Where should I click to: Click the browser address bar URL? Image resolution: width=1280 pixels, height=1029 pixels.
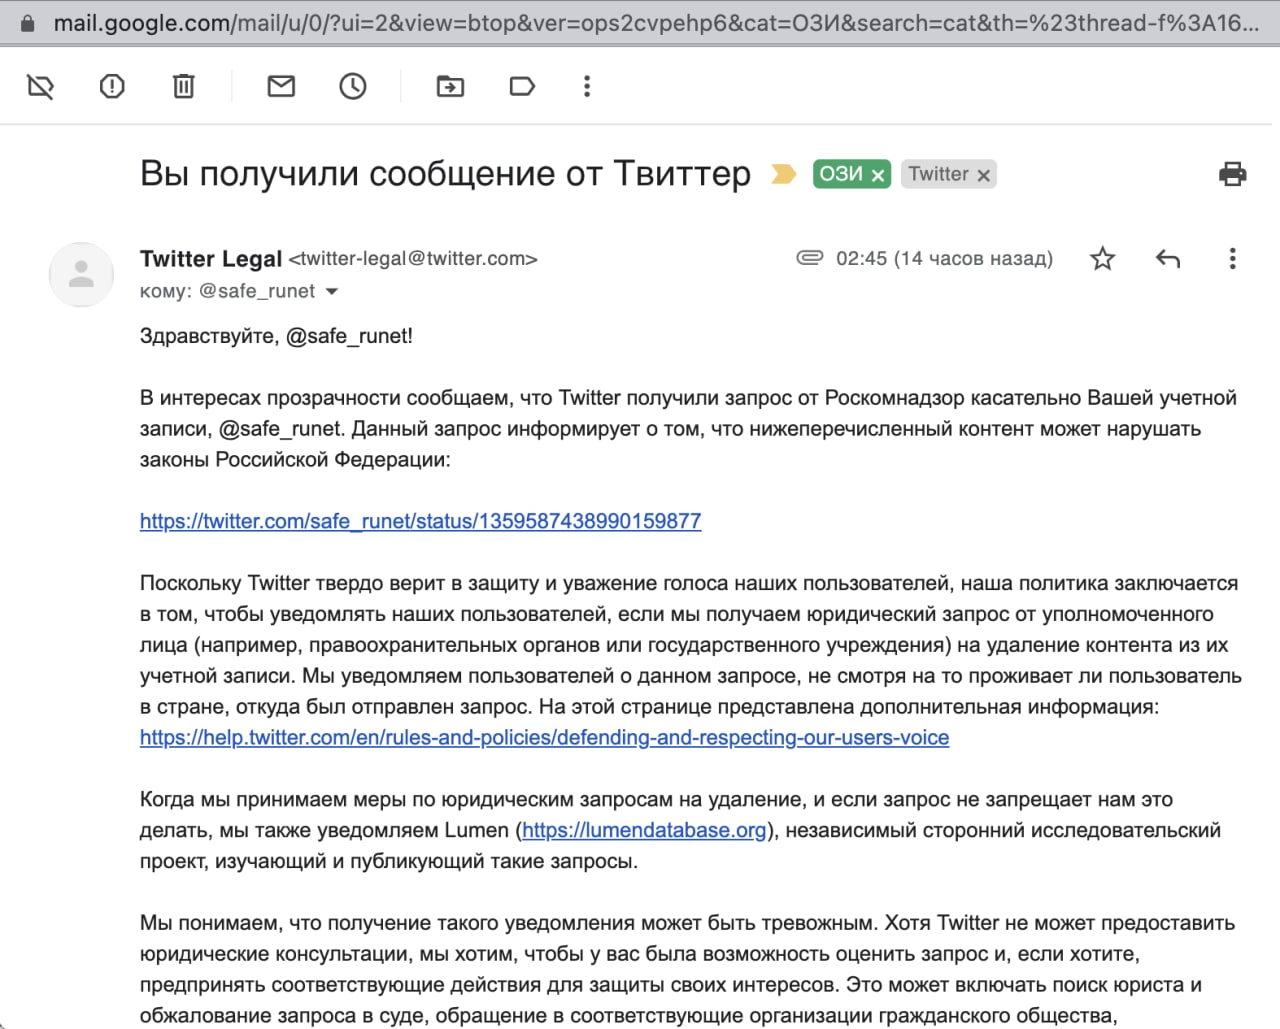(x=656, y=22)
